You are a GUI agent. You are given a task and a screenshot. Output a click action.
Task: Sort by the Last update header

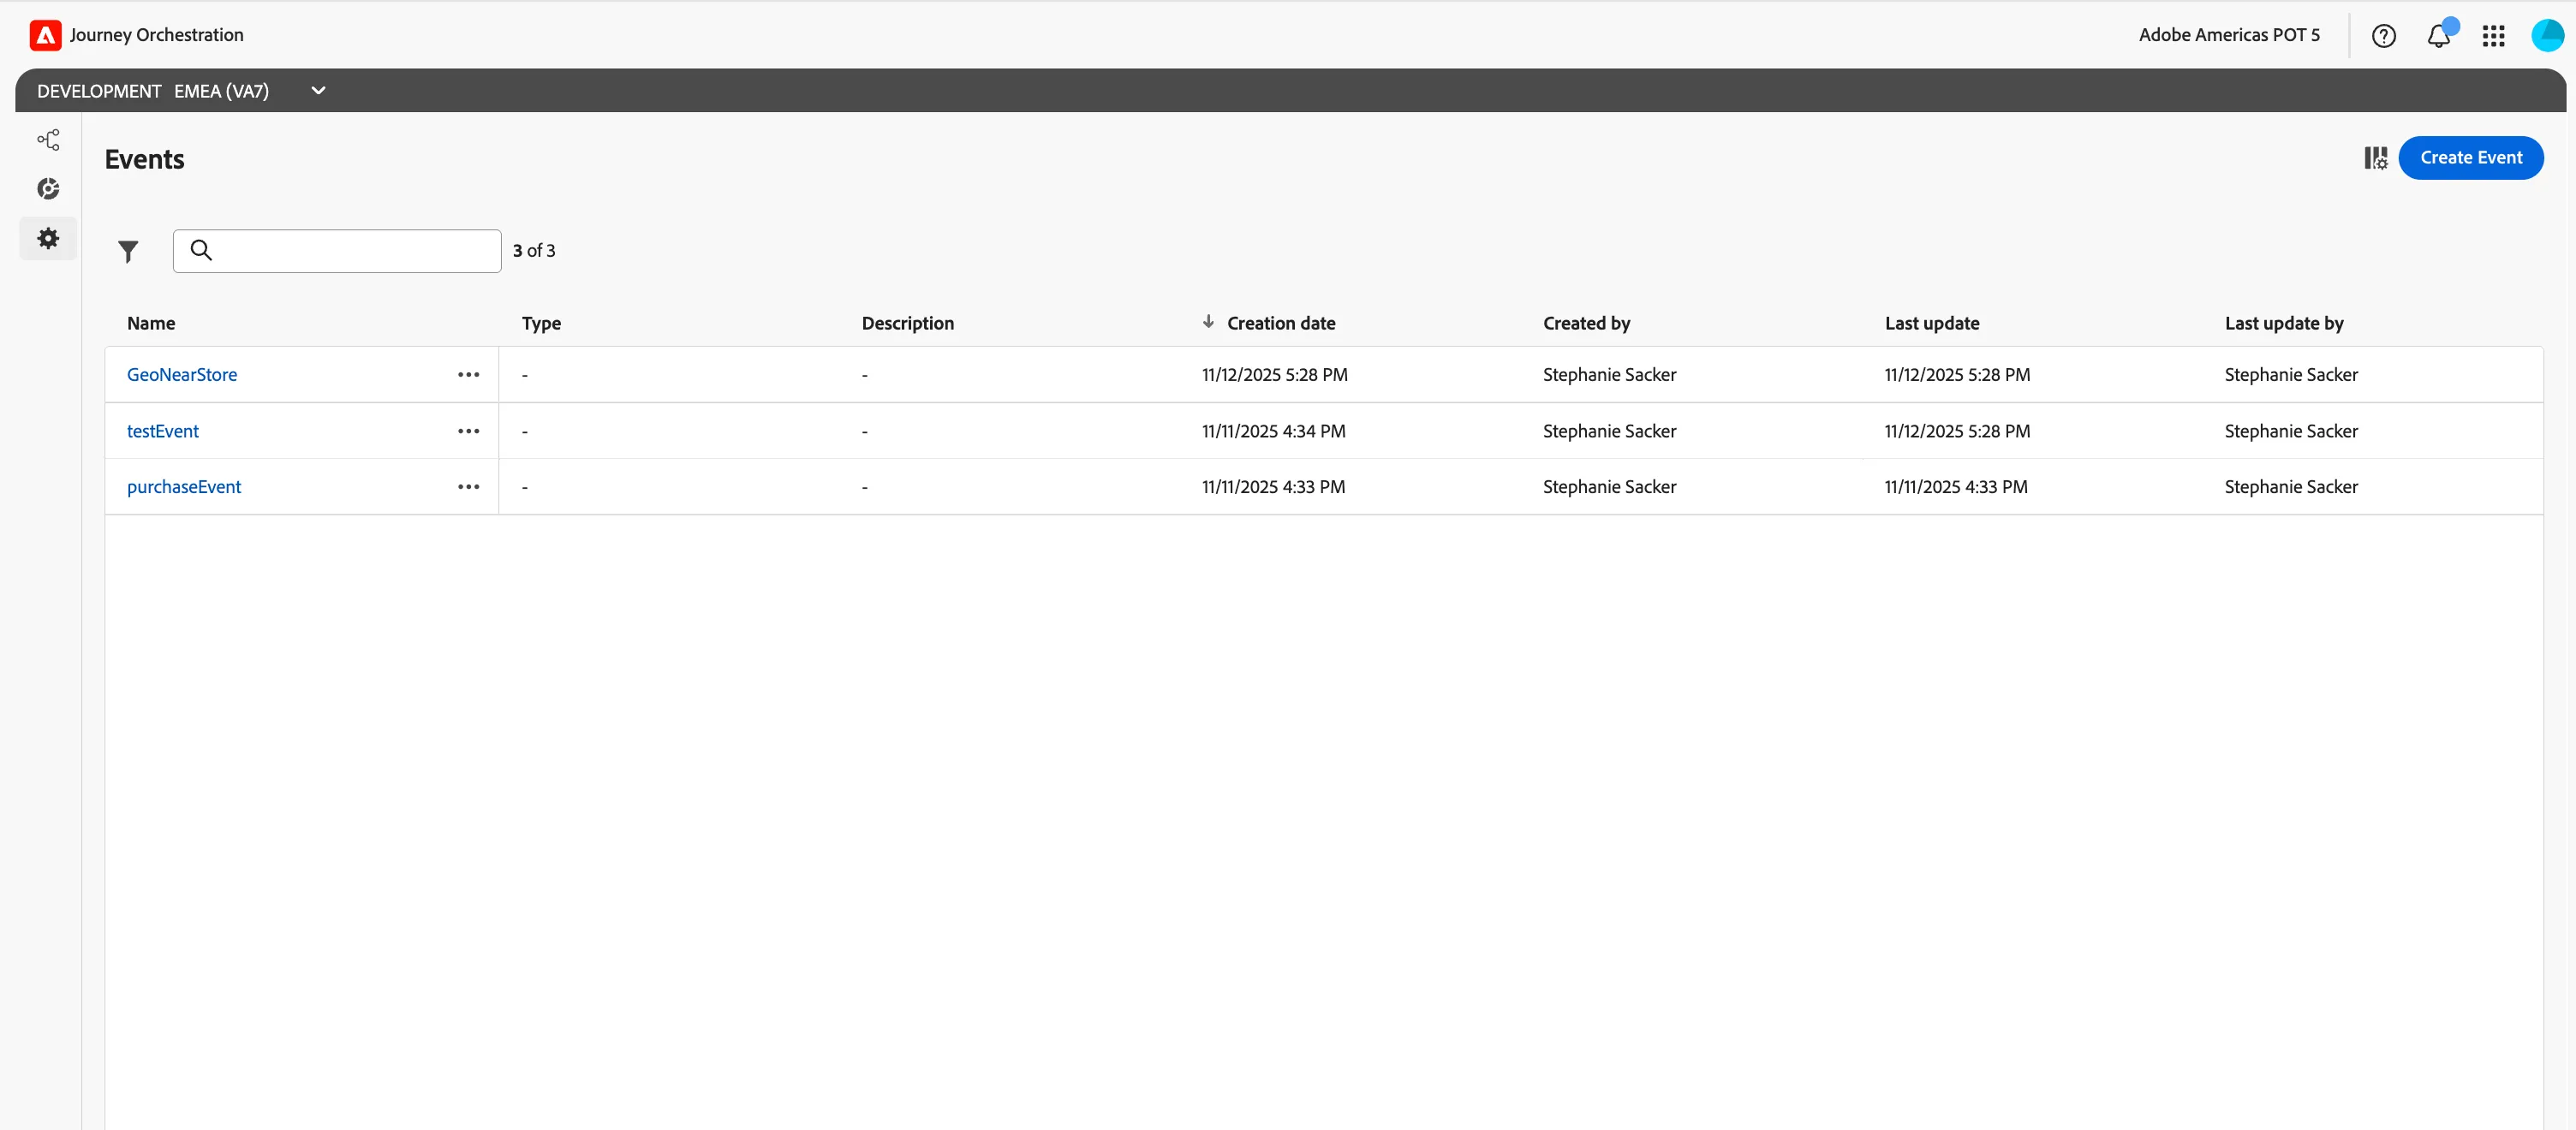point(1932,323)
